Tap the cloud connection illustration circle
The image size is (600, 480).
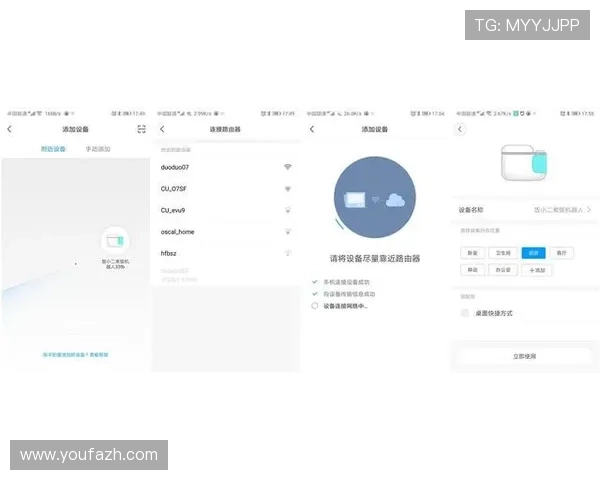(375, 197)
